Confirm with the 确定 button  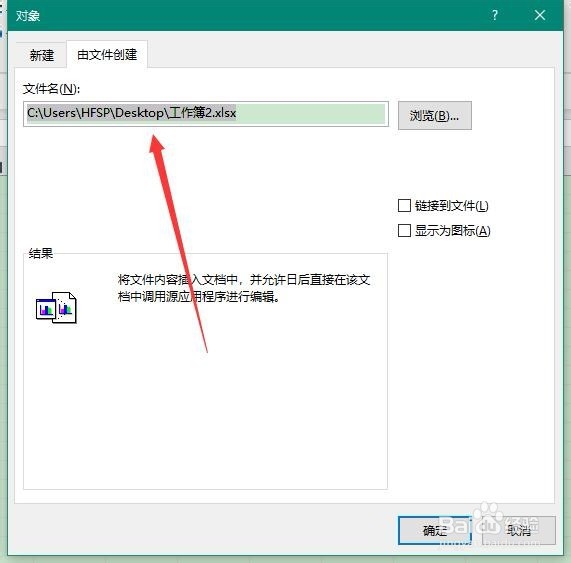(434, 530)
